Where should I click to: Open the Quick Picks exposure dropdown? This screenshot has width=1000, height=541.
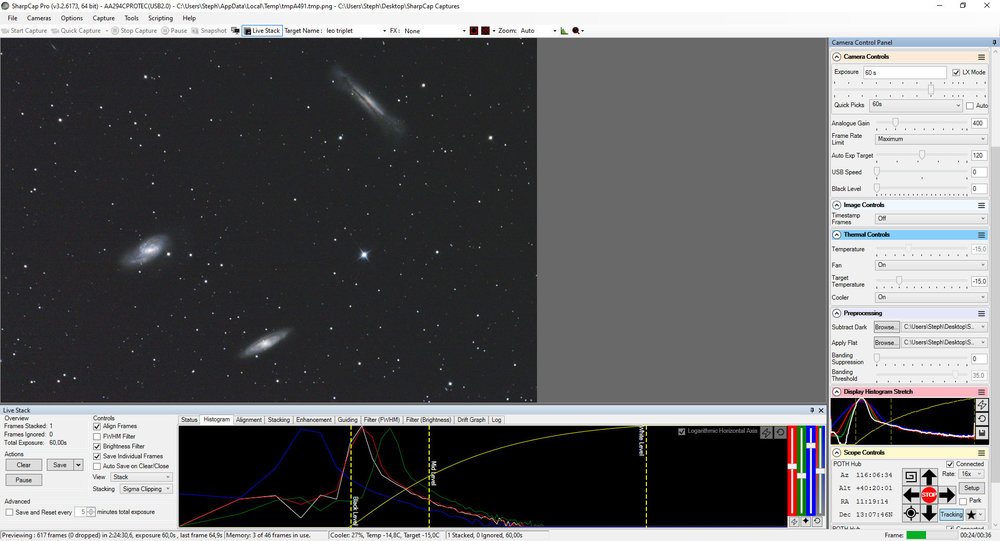click(916, 105)
